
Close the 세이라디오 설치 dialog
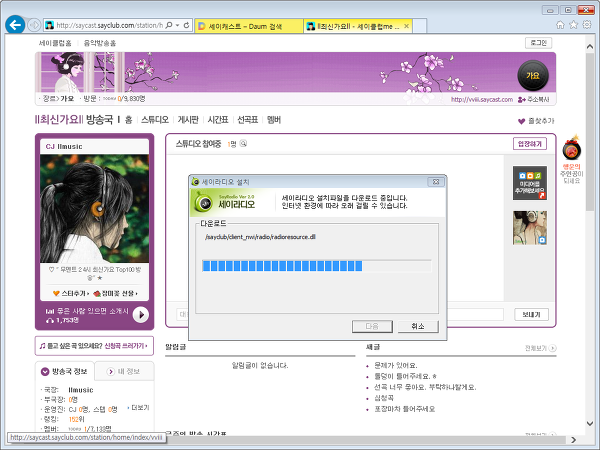pos(436,182)
